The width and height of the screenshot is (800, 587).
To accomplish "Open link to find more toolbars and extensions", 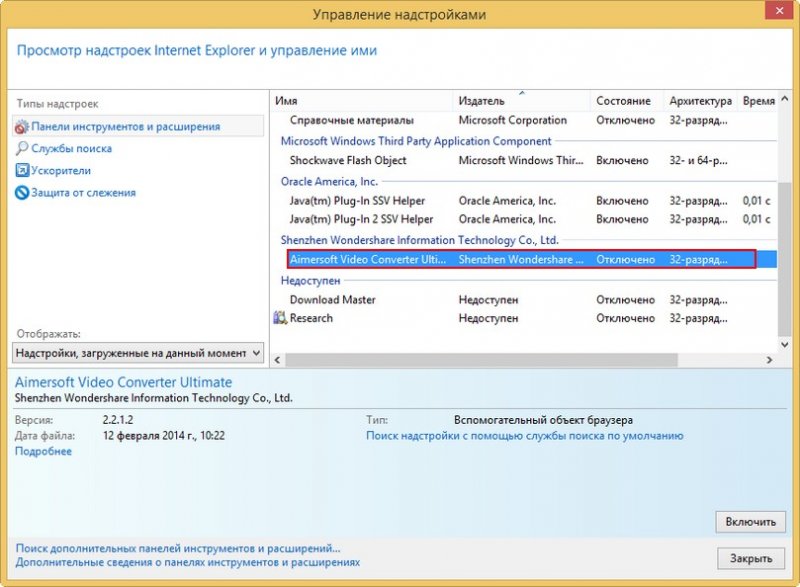I will [178, 548].
